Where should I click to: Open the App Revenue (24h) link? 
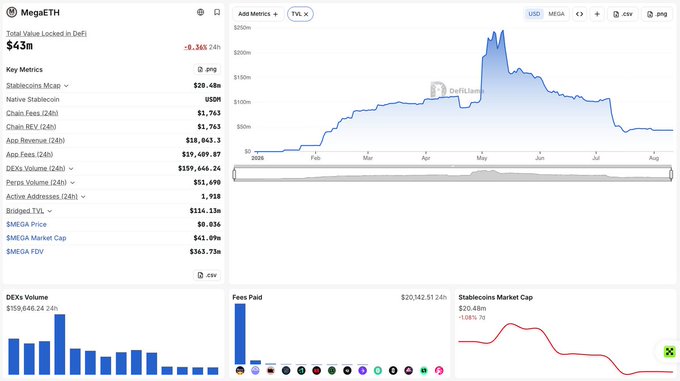36,140
